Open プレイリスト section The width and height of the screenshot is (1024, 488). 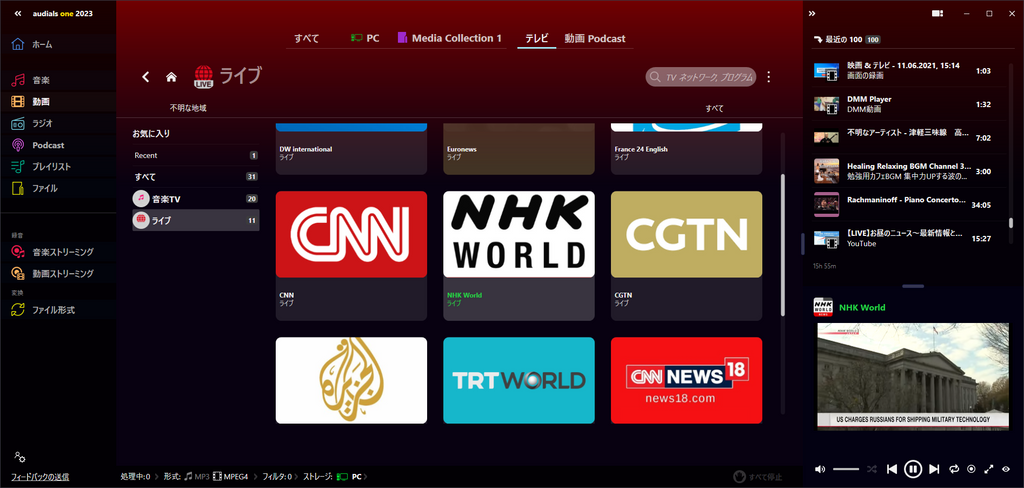tap(39, 167)
